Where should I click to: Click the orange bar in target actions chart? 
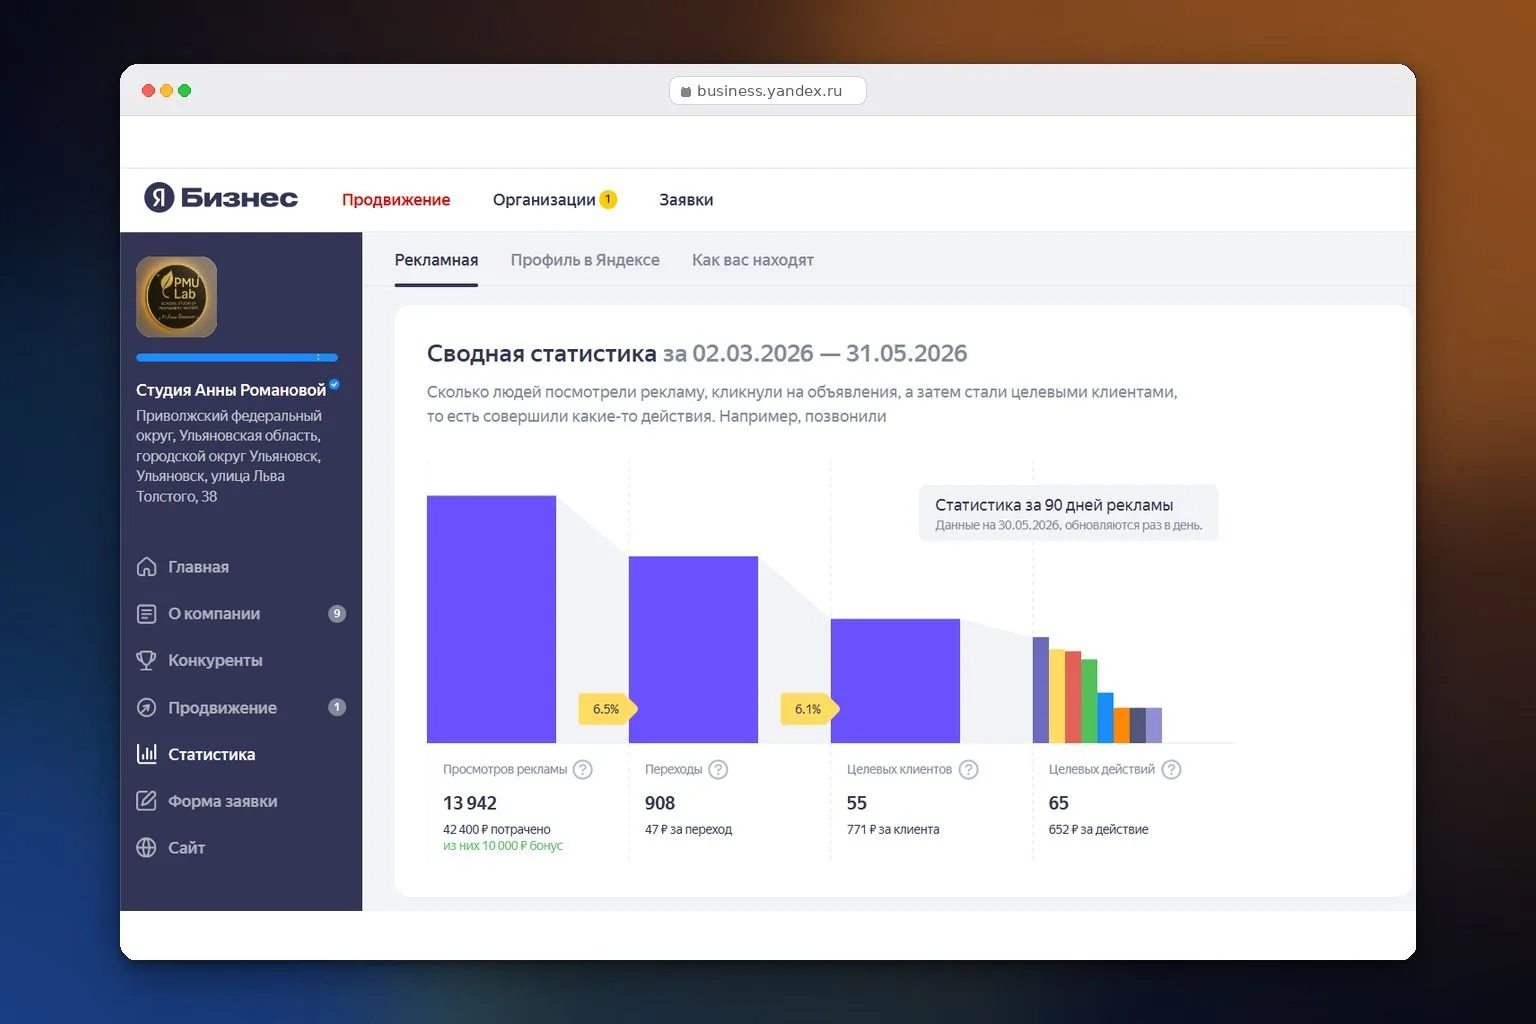pyautogui.click(x=1122, y=725)
